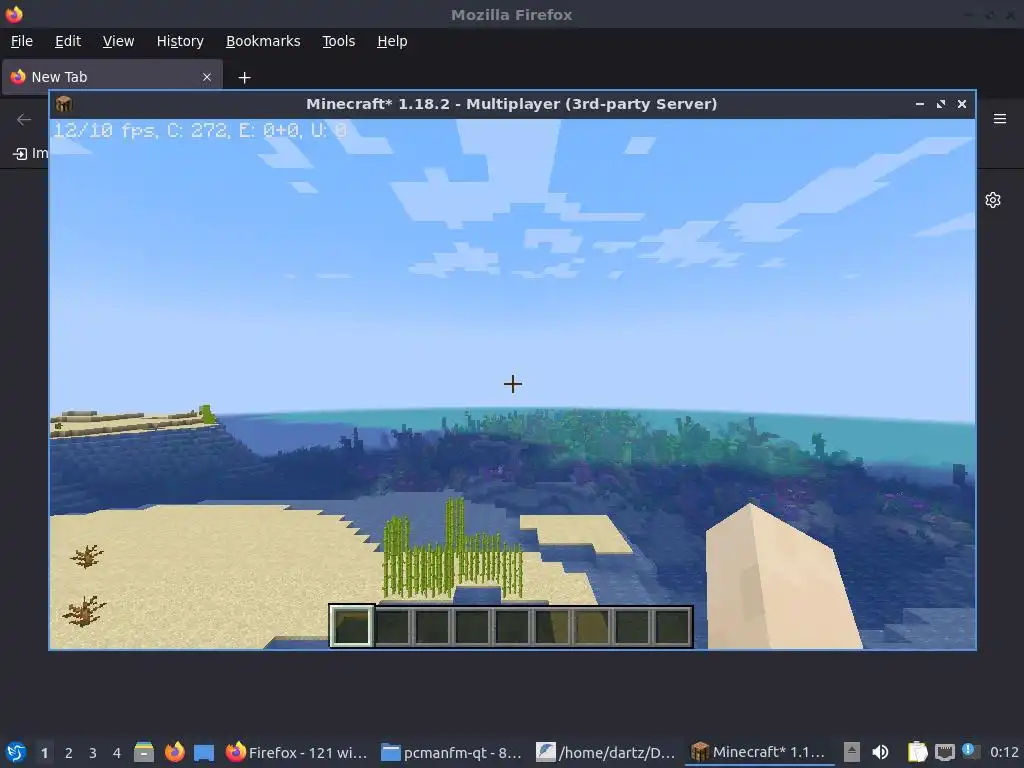Image resolution: width=1024 pixels, height=768 pixels.
Task: Minimize the Minecraft window
Action: [x=920, y=104]
